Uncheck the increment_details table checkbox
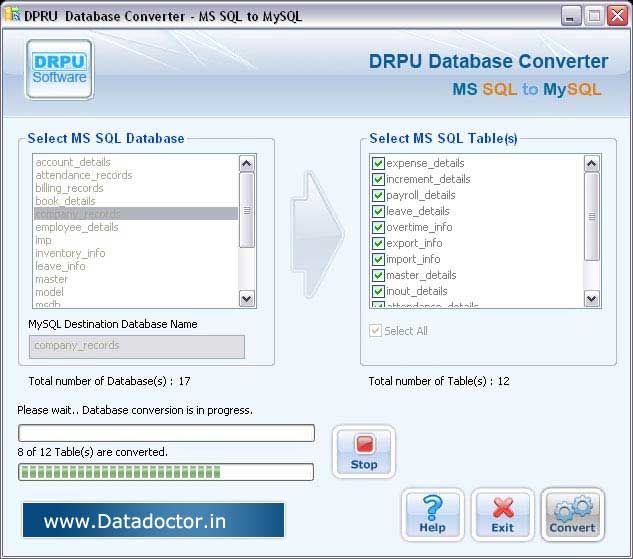 tap(378, 179)
